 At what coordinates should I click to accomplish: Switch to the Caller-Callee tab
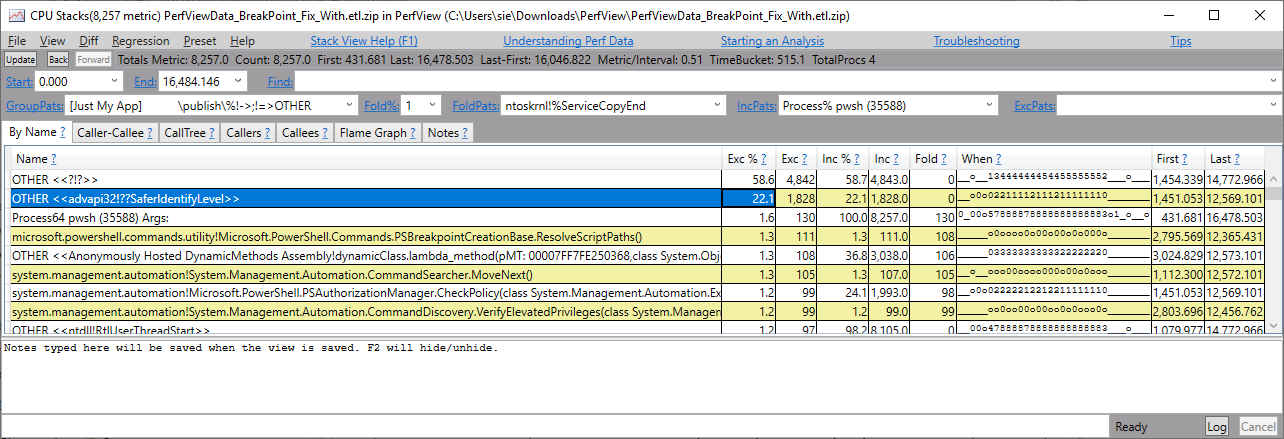coord(114,132)
